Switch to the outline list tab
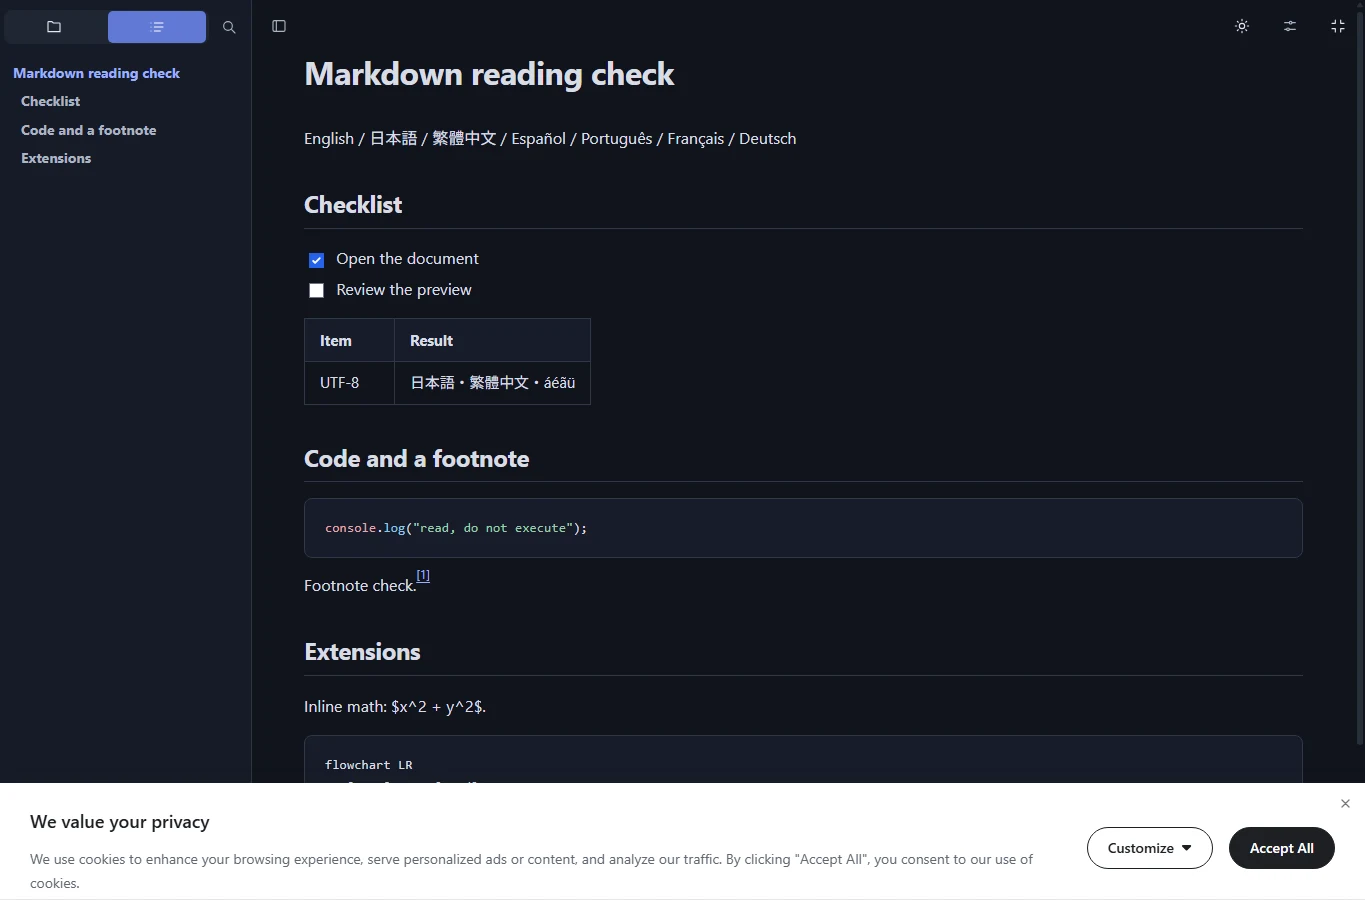The image size is (1365, 900). click(x=157, y=27)
